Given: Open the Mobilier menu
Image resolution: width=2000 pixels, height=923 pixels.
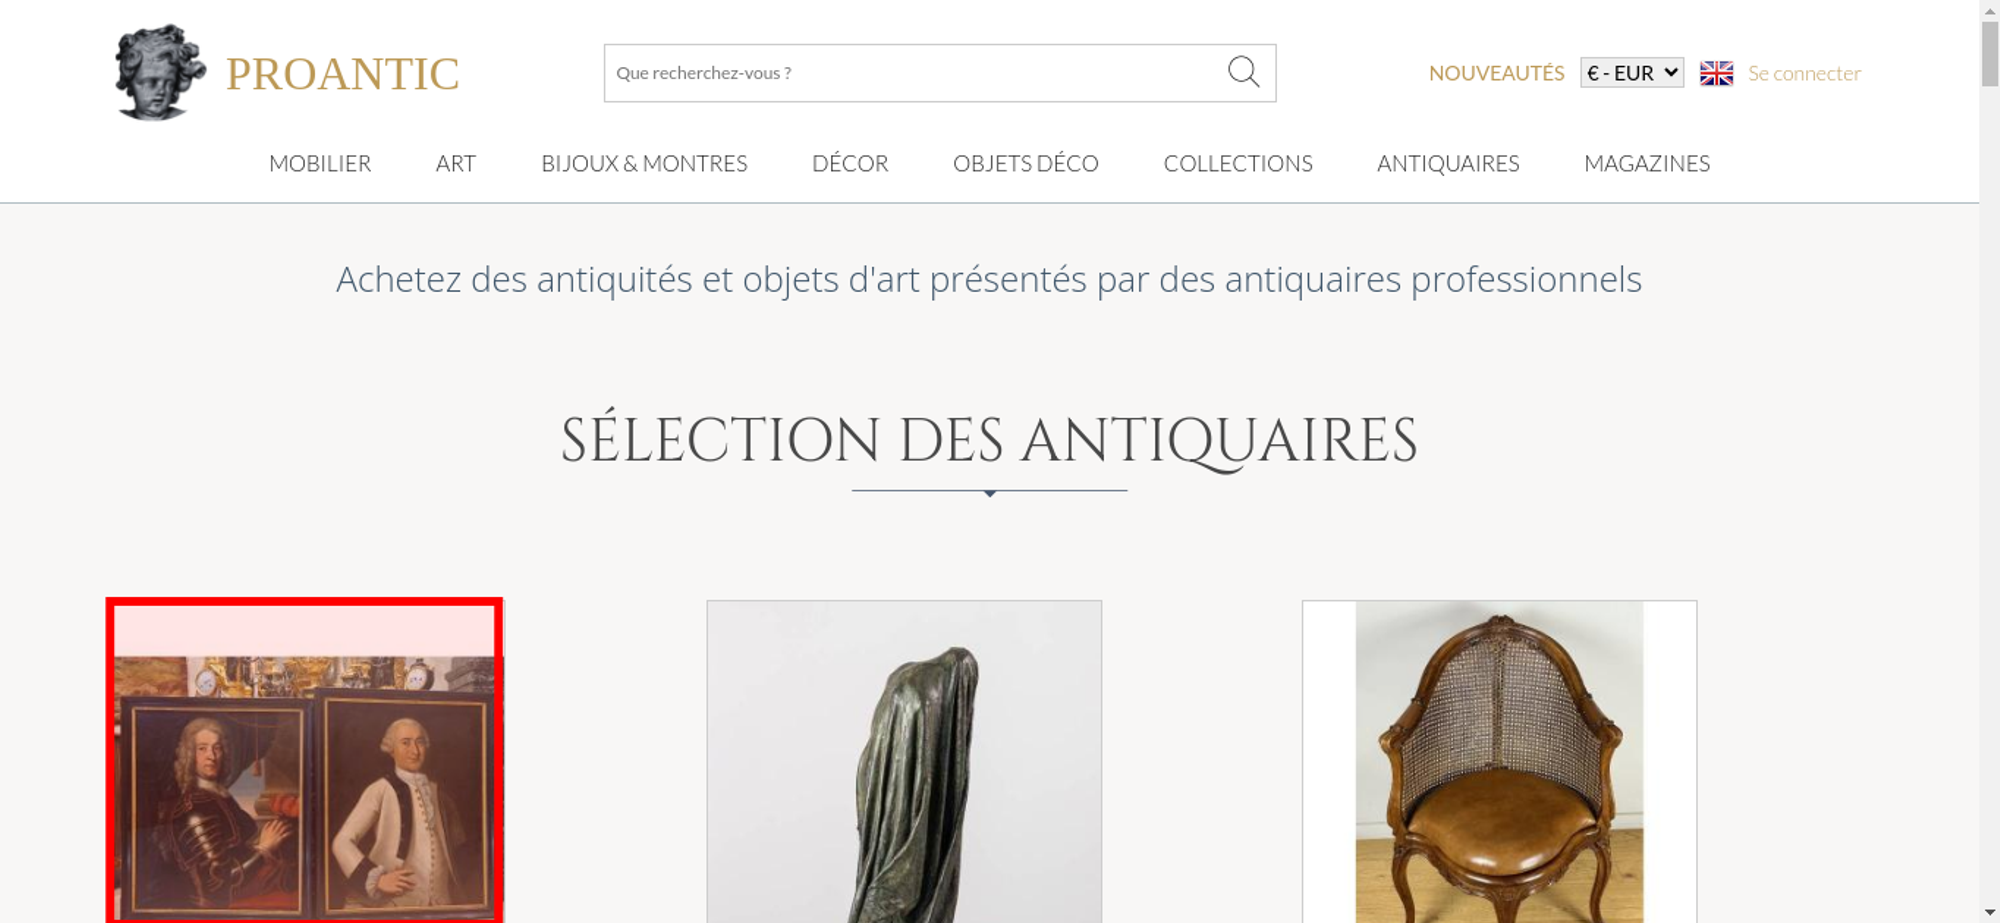Looking at the screenshot, I should [x=320, y=163].
